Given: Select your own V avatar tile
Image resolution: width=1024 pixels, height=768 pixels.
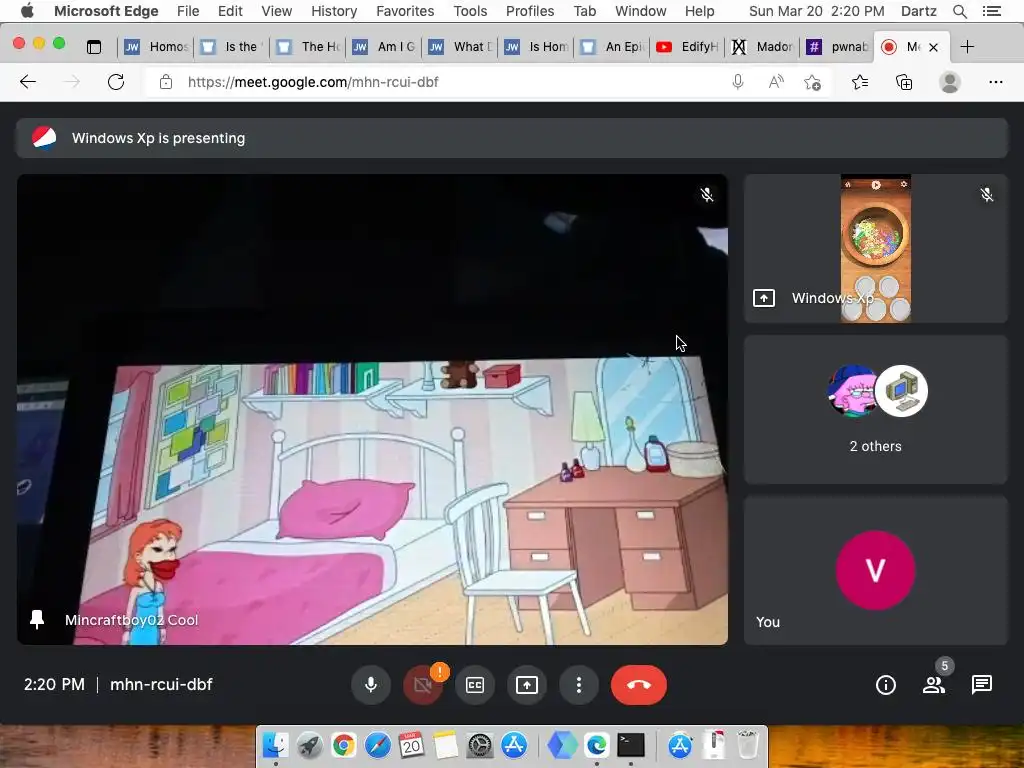Looking at the screenshot, I should tap(876, 570).
